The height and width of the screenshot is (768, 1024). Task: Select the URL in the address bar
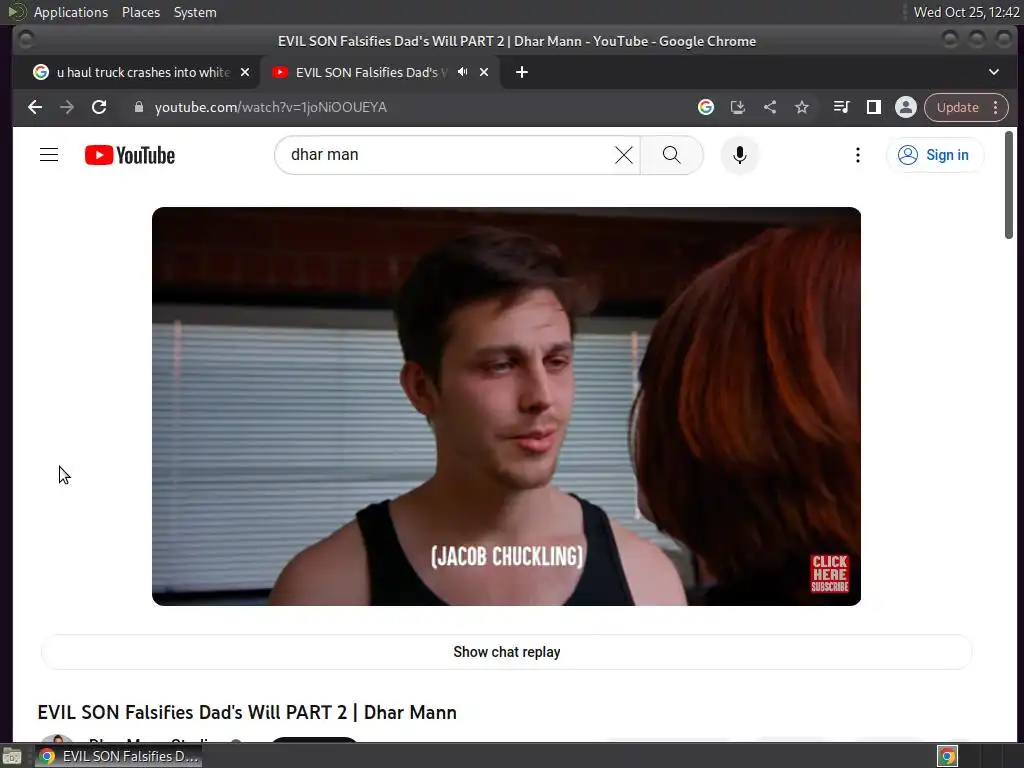tap(270, 107)
